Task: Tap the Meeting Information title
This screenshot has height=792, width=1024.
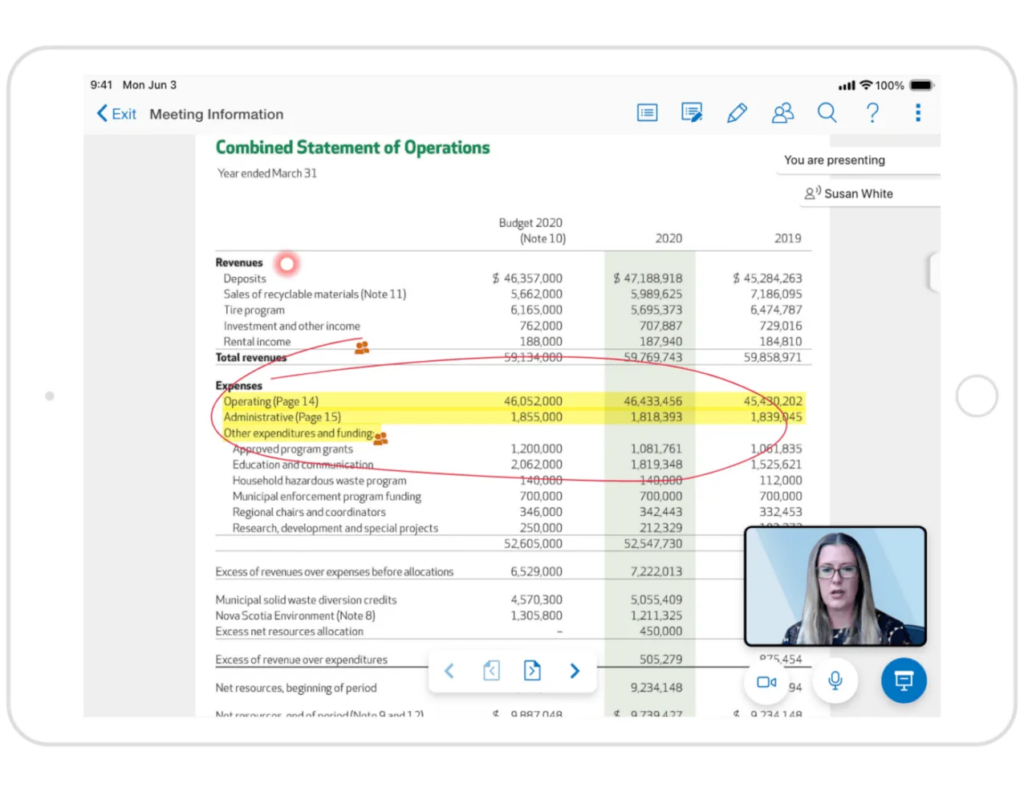Action: click(217, 114)
